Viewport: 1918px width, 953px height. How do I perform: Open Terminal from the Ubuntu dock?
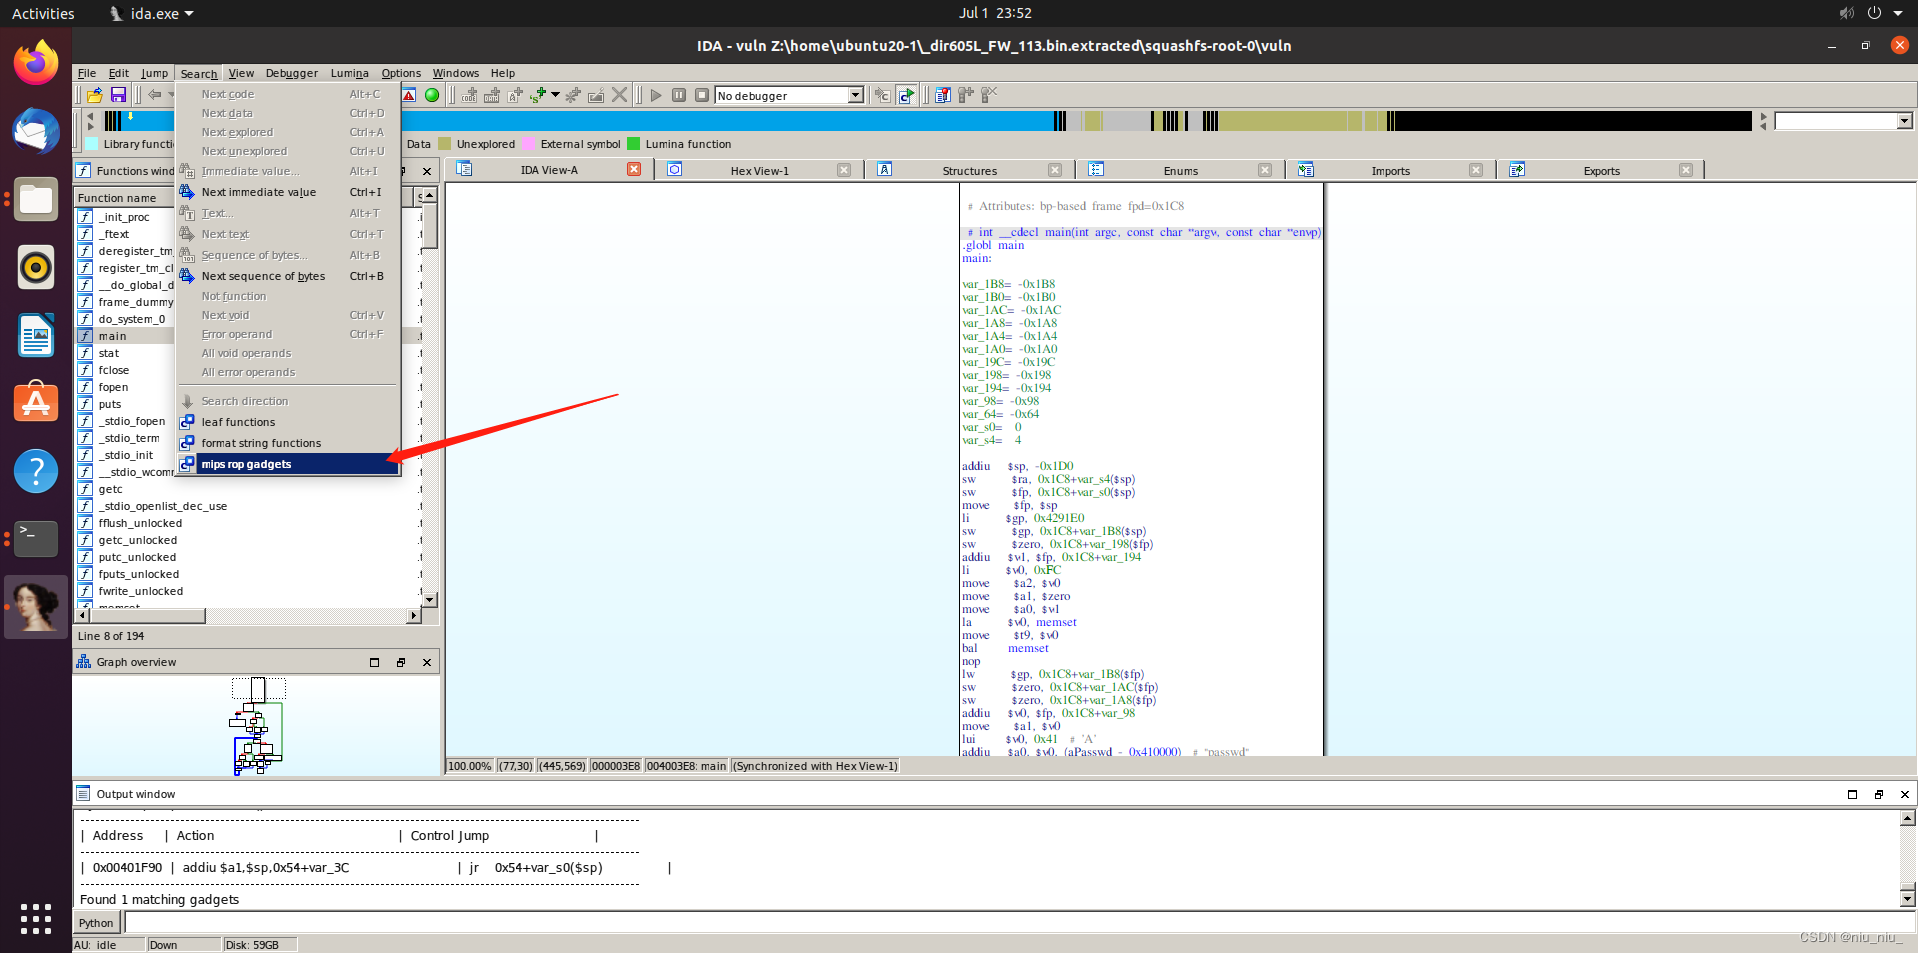tap(36, 538)
